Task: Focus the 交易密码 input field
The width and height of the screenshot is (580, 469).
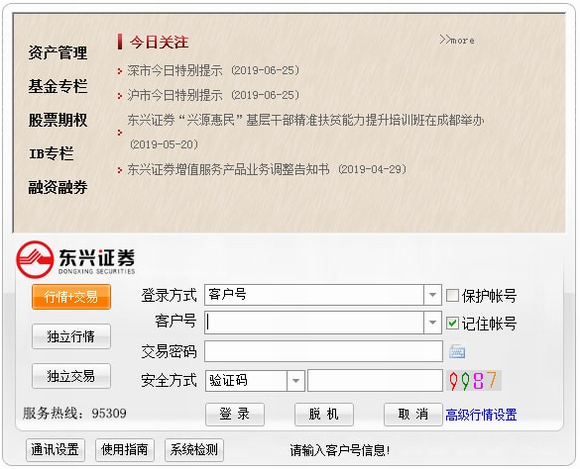Action: [323, 351]
